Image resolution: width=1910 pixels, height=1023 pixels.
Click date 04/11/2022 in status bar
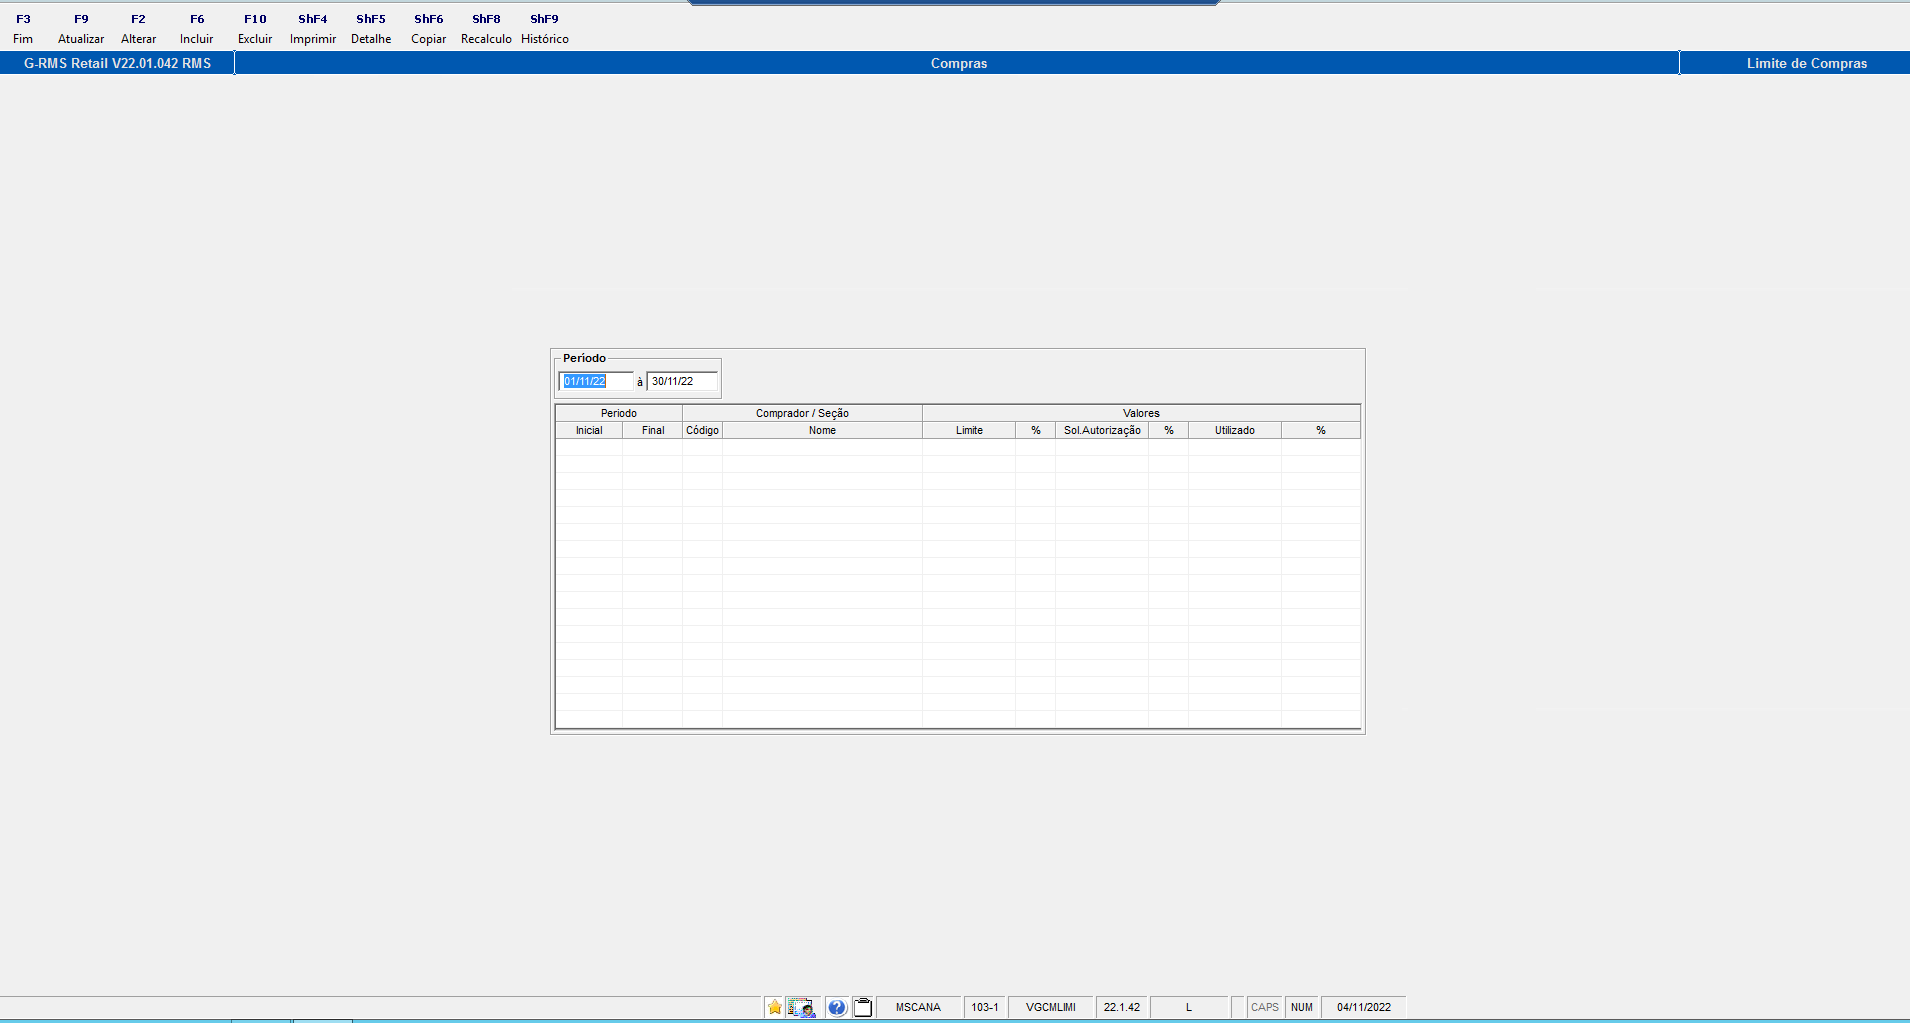(1364, 1007)
